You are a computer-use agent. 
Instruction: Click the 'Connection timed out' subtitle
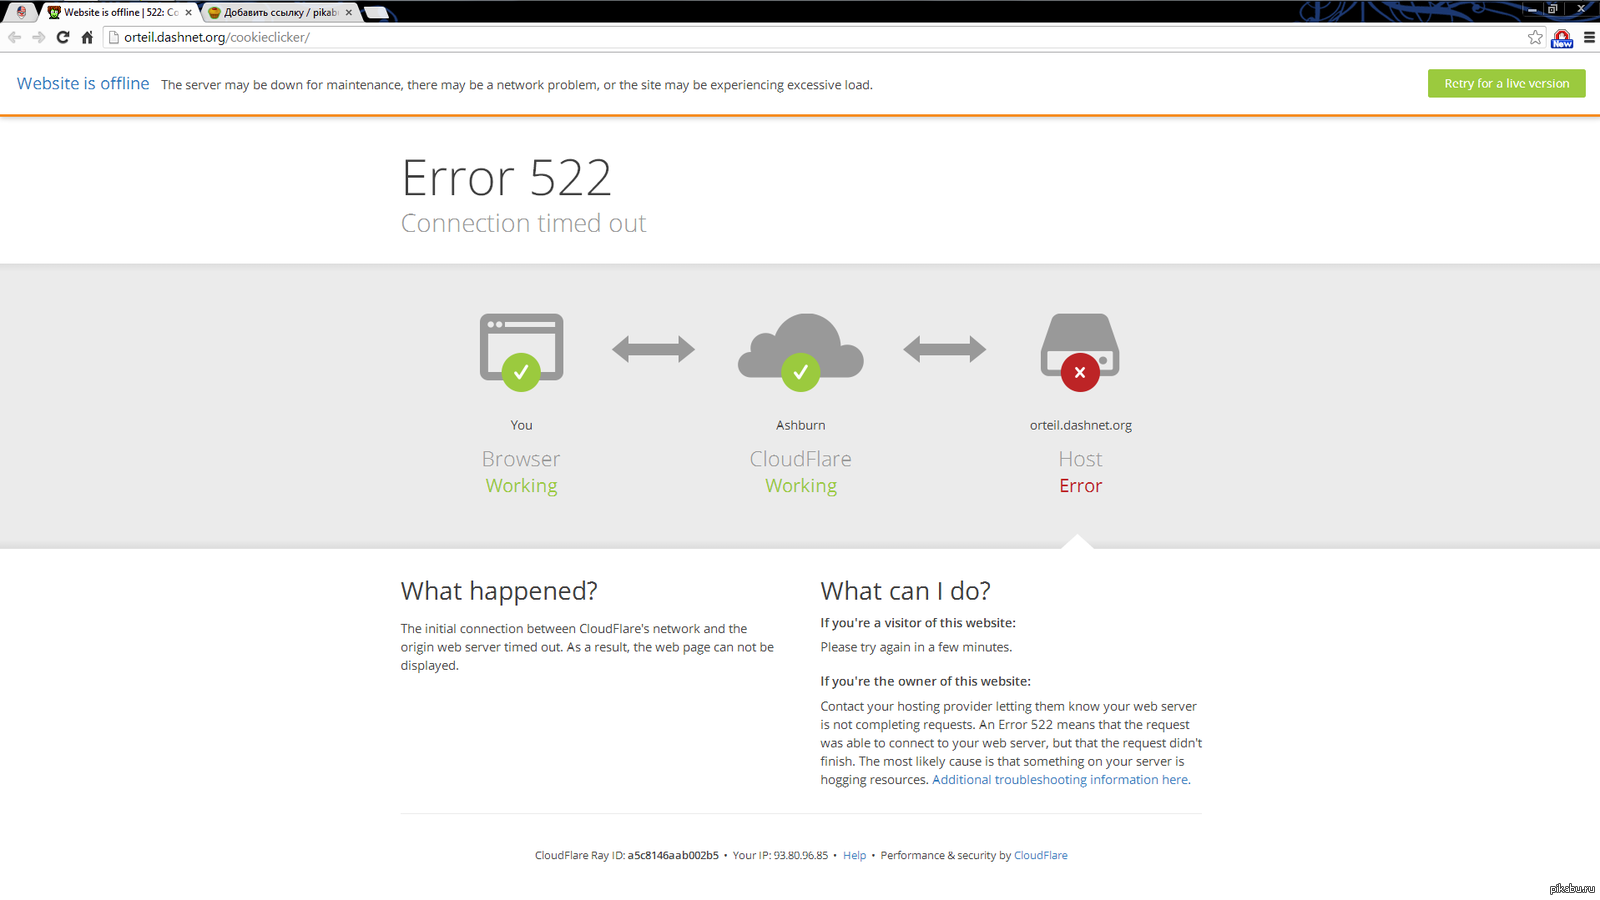523,223
